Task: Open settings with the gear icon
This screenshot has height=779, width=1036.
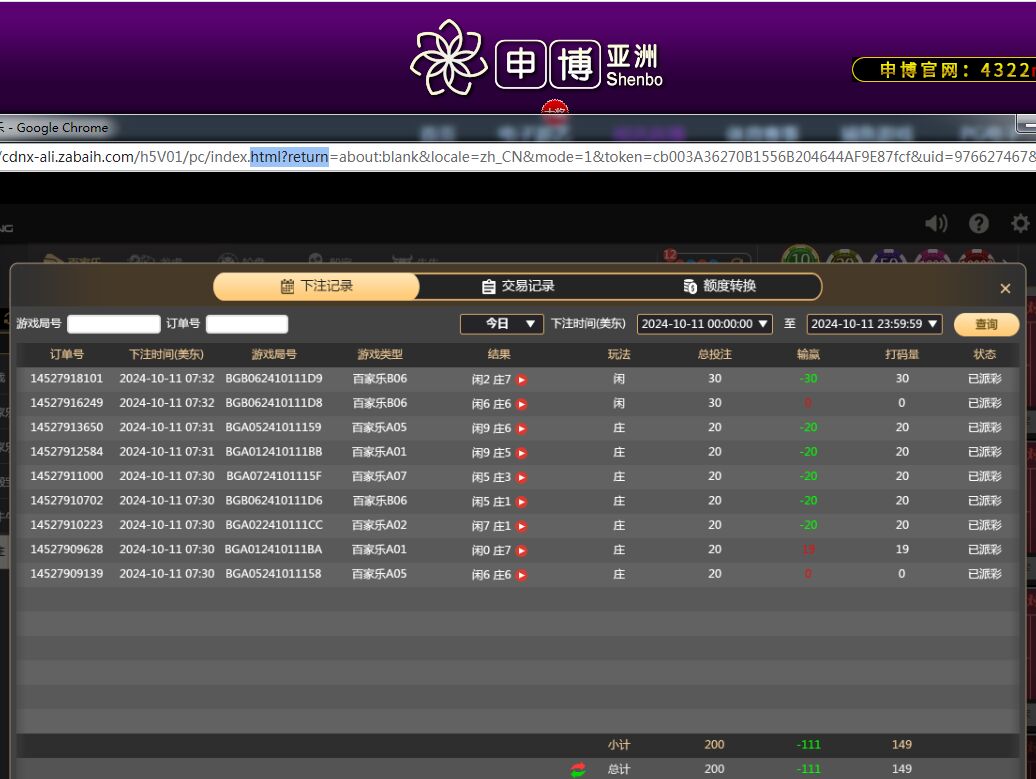Action: (1020, 224)
